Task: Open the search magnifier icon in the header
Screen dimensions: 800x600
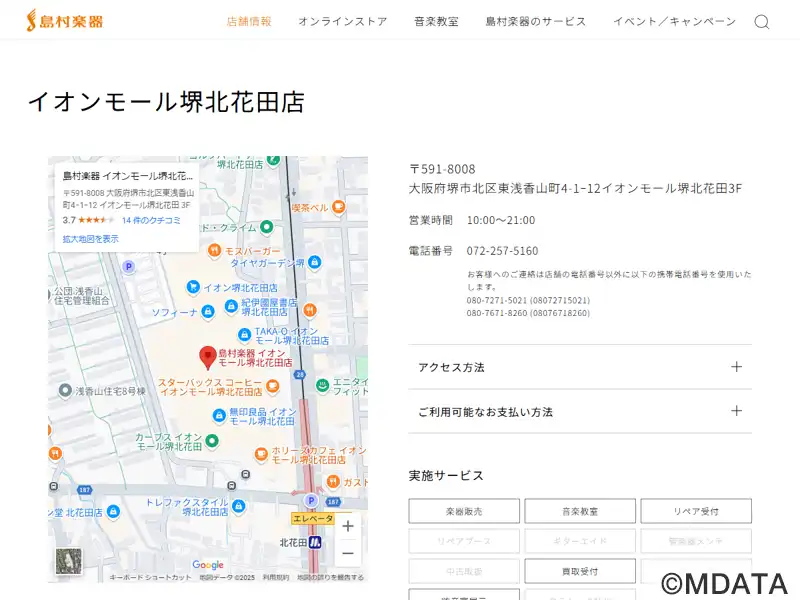Action: pos(762,22)
